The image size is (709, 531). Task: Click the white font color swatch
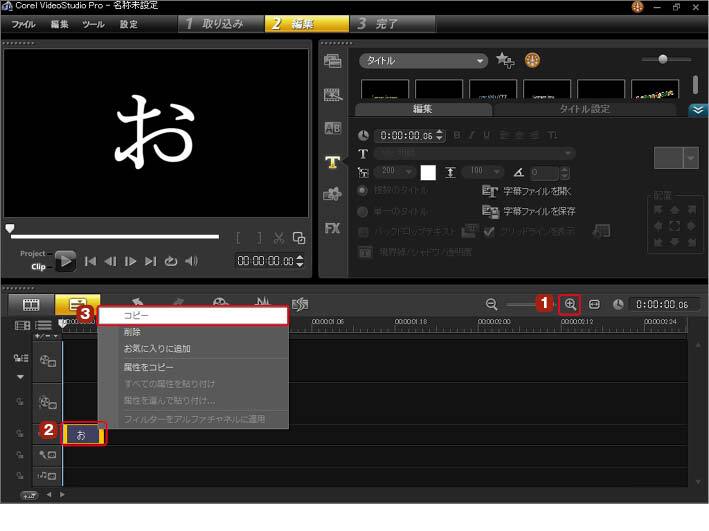(428, 172)
